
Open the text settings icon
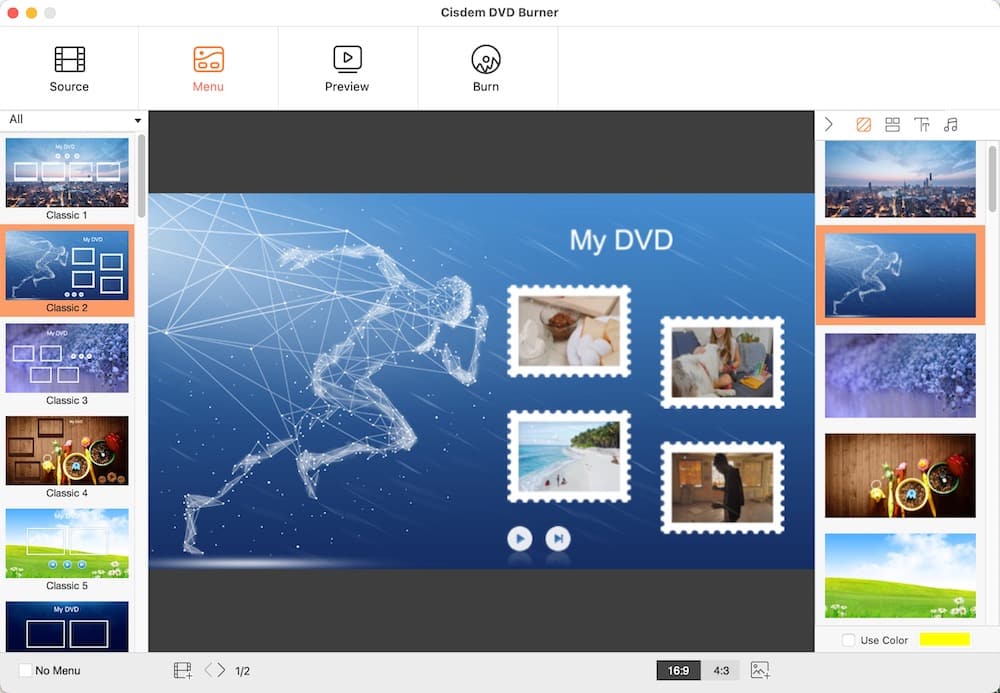coord(922,125)
